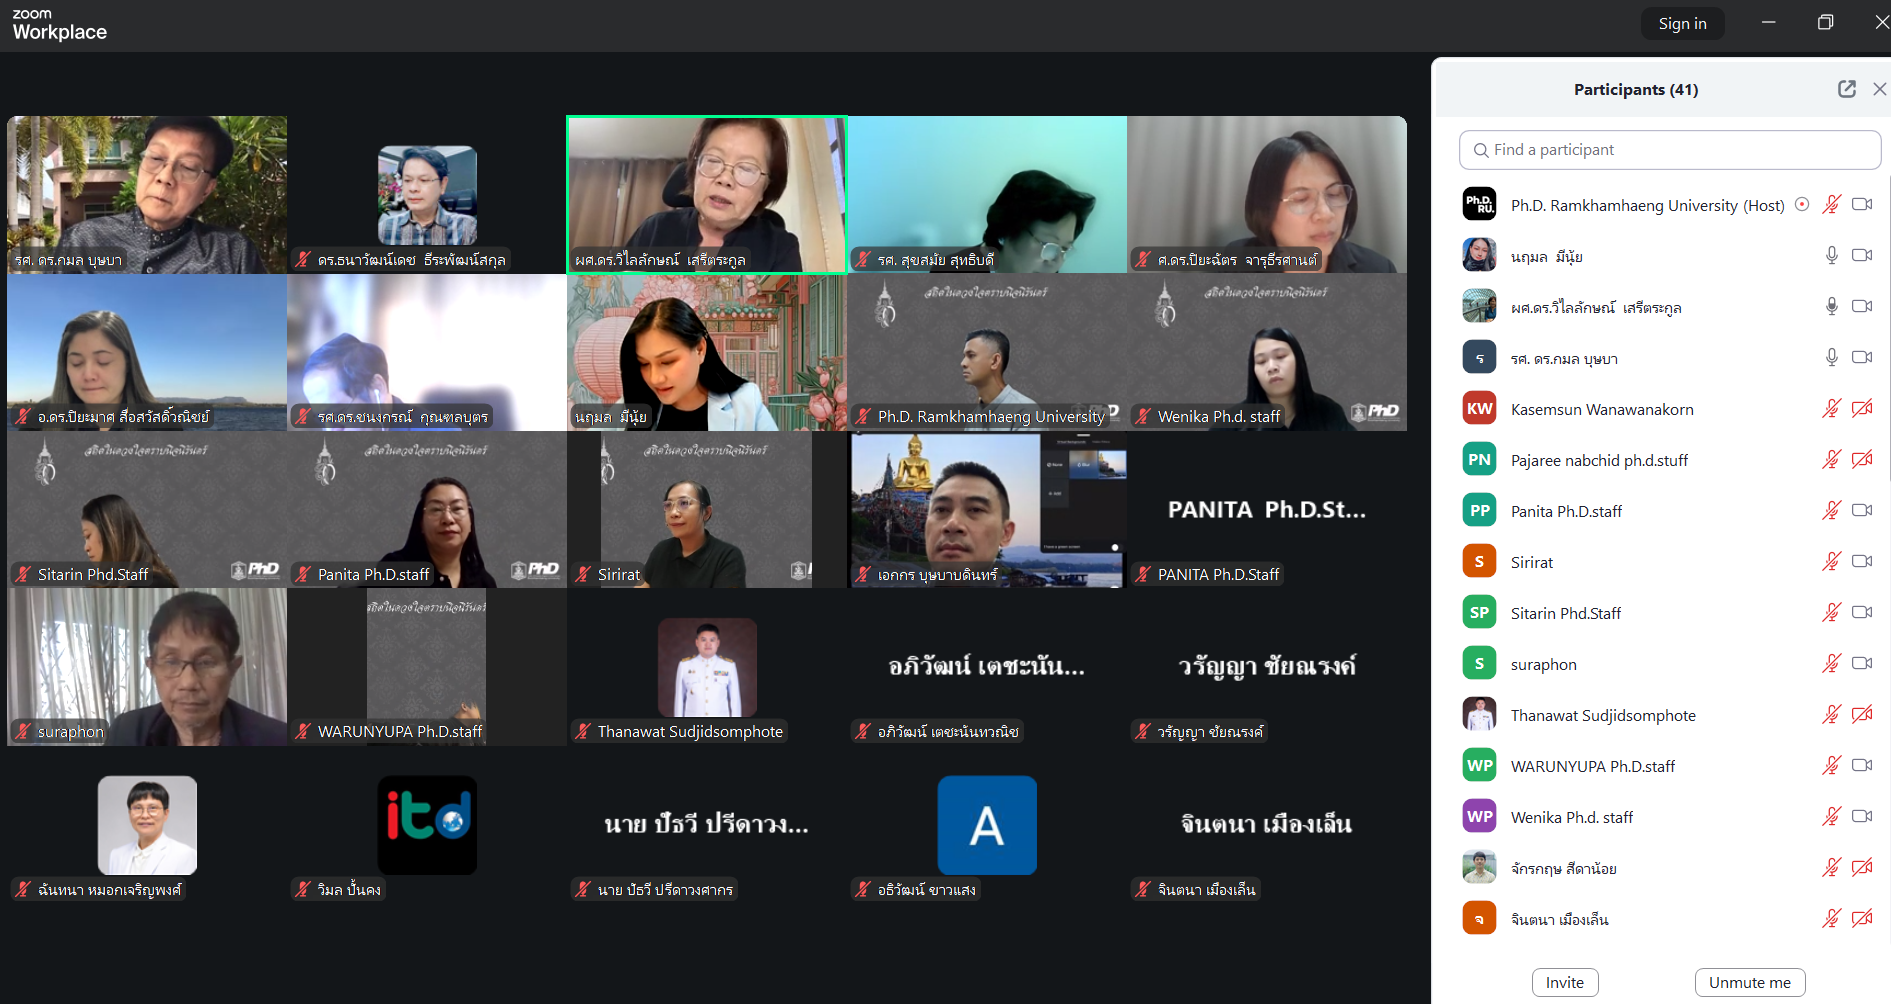Click muted mic icon for suraphon in list
The width and height of the screenshot is (1891, 1004).
pyautogui.click(x=1831, y=663)
